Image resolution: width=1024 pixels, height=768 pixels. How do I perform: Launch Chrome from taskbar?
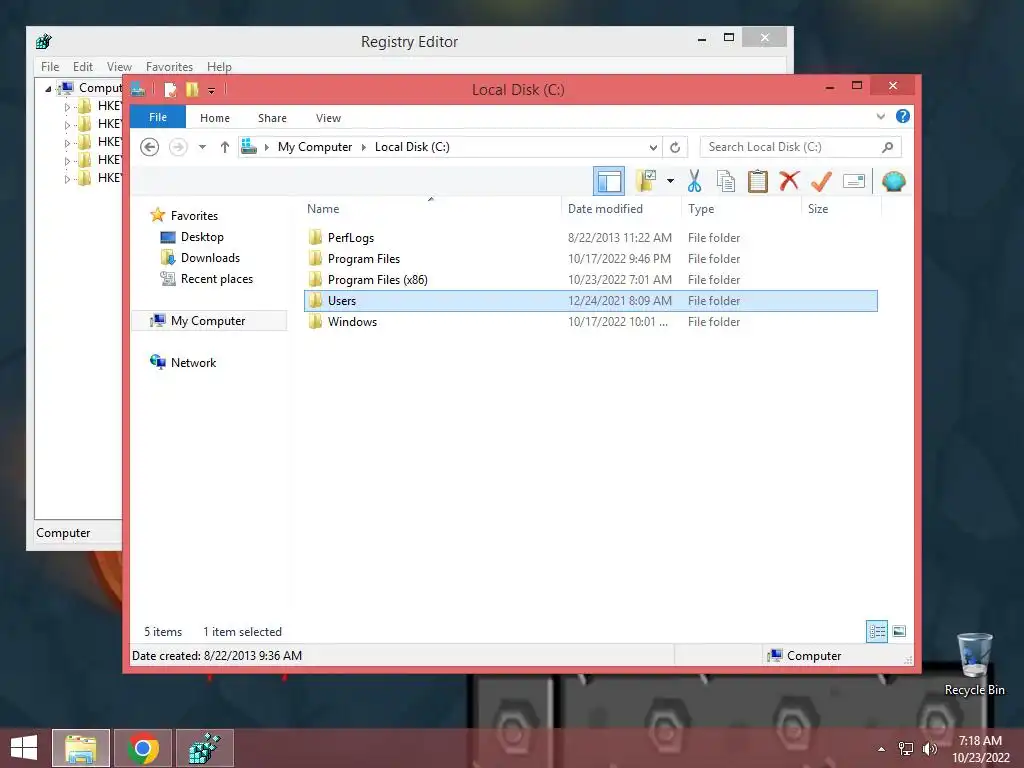pos(143,748)
